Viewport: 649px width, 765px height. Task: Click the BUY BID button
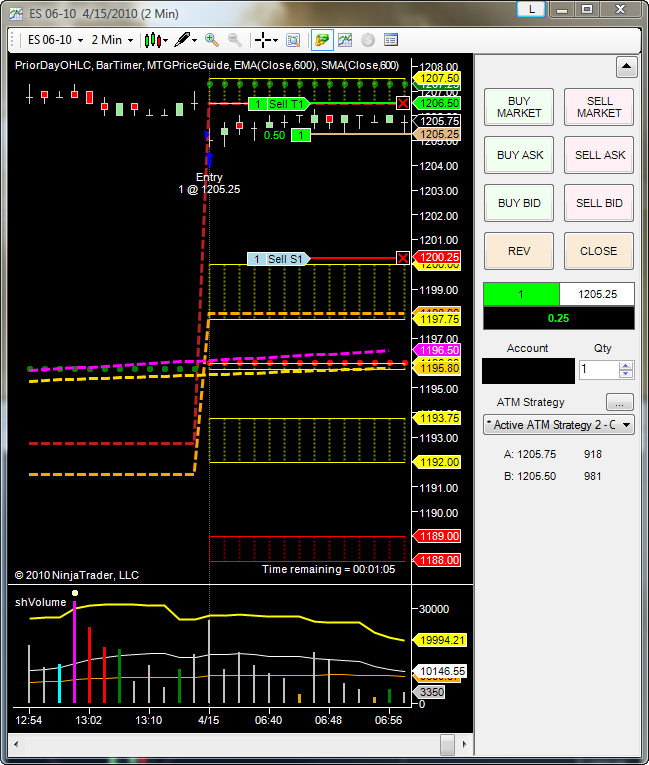519,203
